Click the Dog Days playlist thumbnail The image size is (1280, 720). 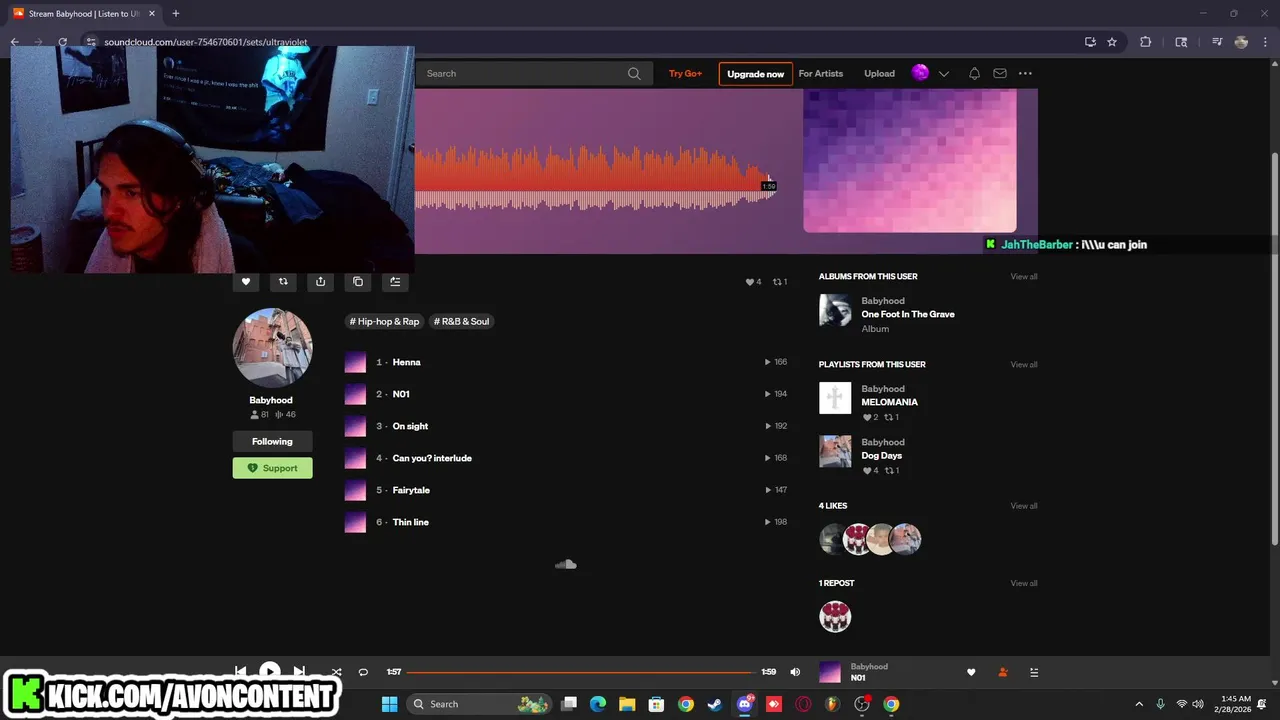[x=835, y=451]
